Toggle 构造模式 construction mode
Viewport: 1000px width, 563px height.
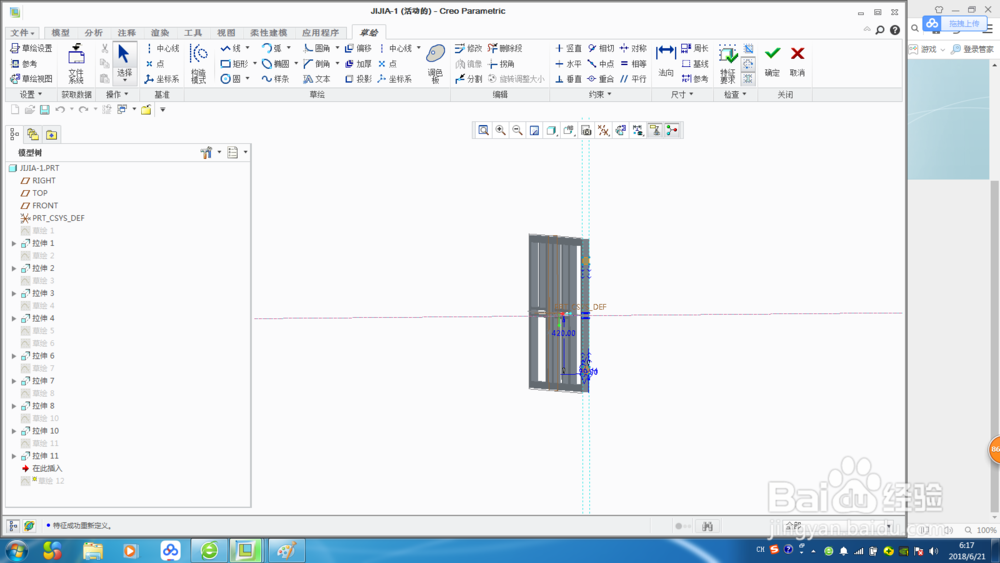198,64
